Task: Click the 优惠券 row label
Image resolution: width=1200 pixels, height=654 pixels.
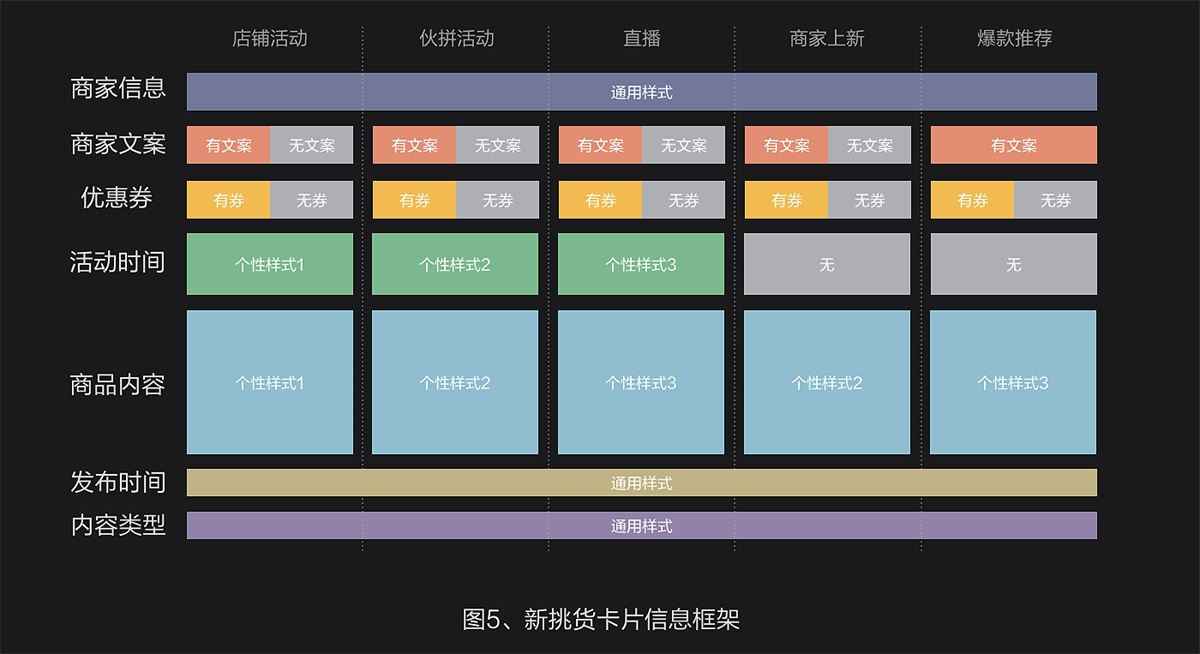Action: [x=117, y=198]
